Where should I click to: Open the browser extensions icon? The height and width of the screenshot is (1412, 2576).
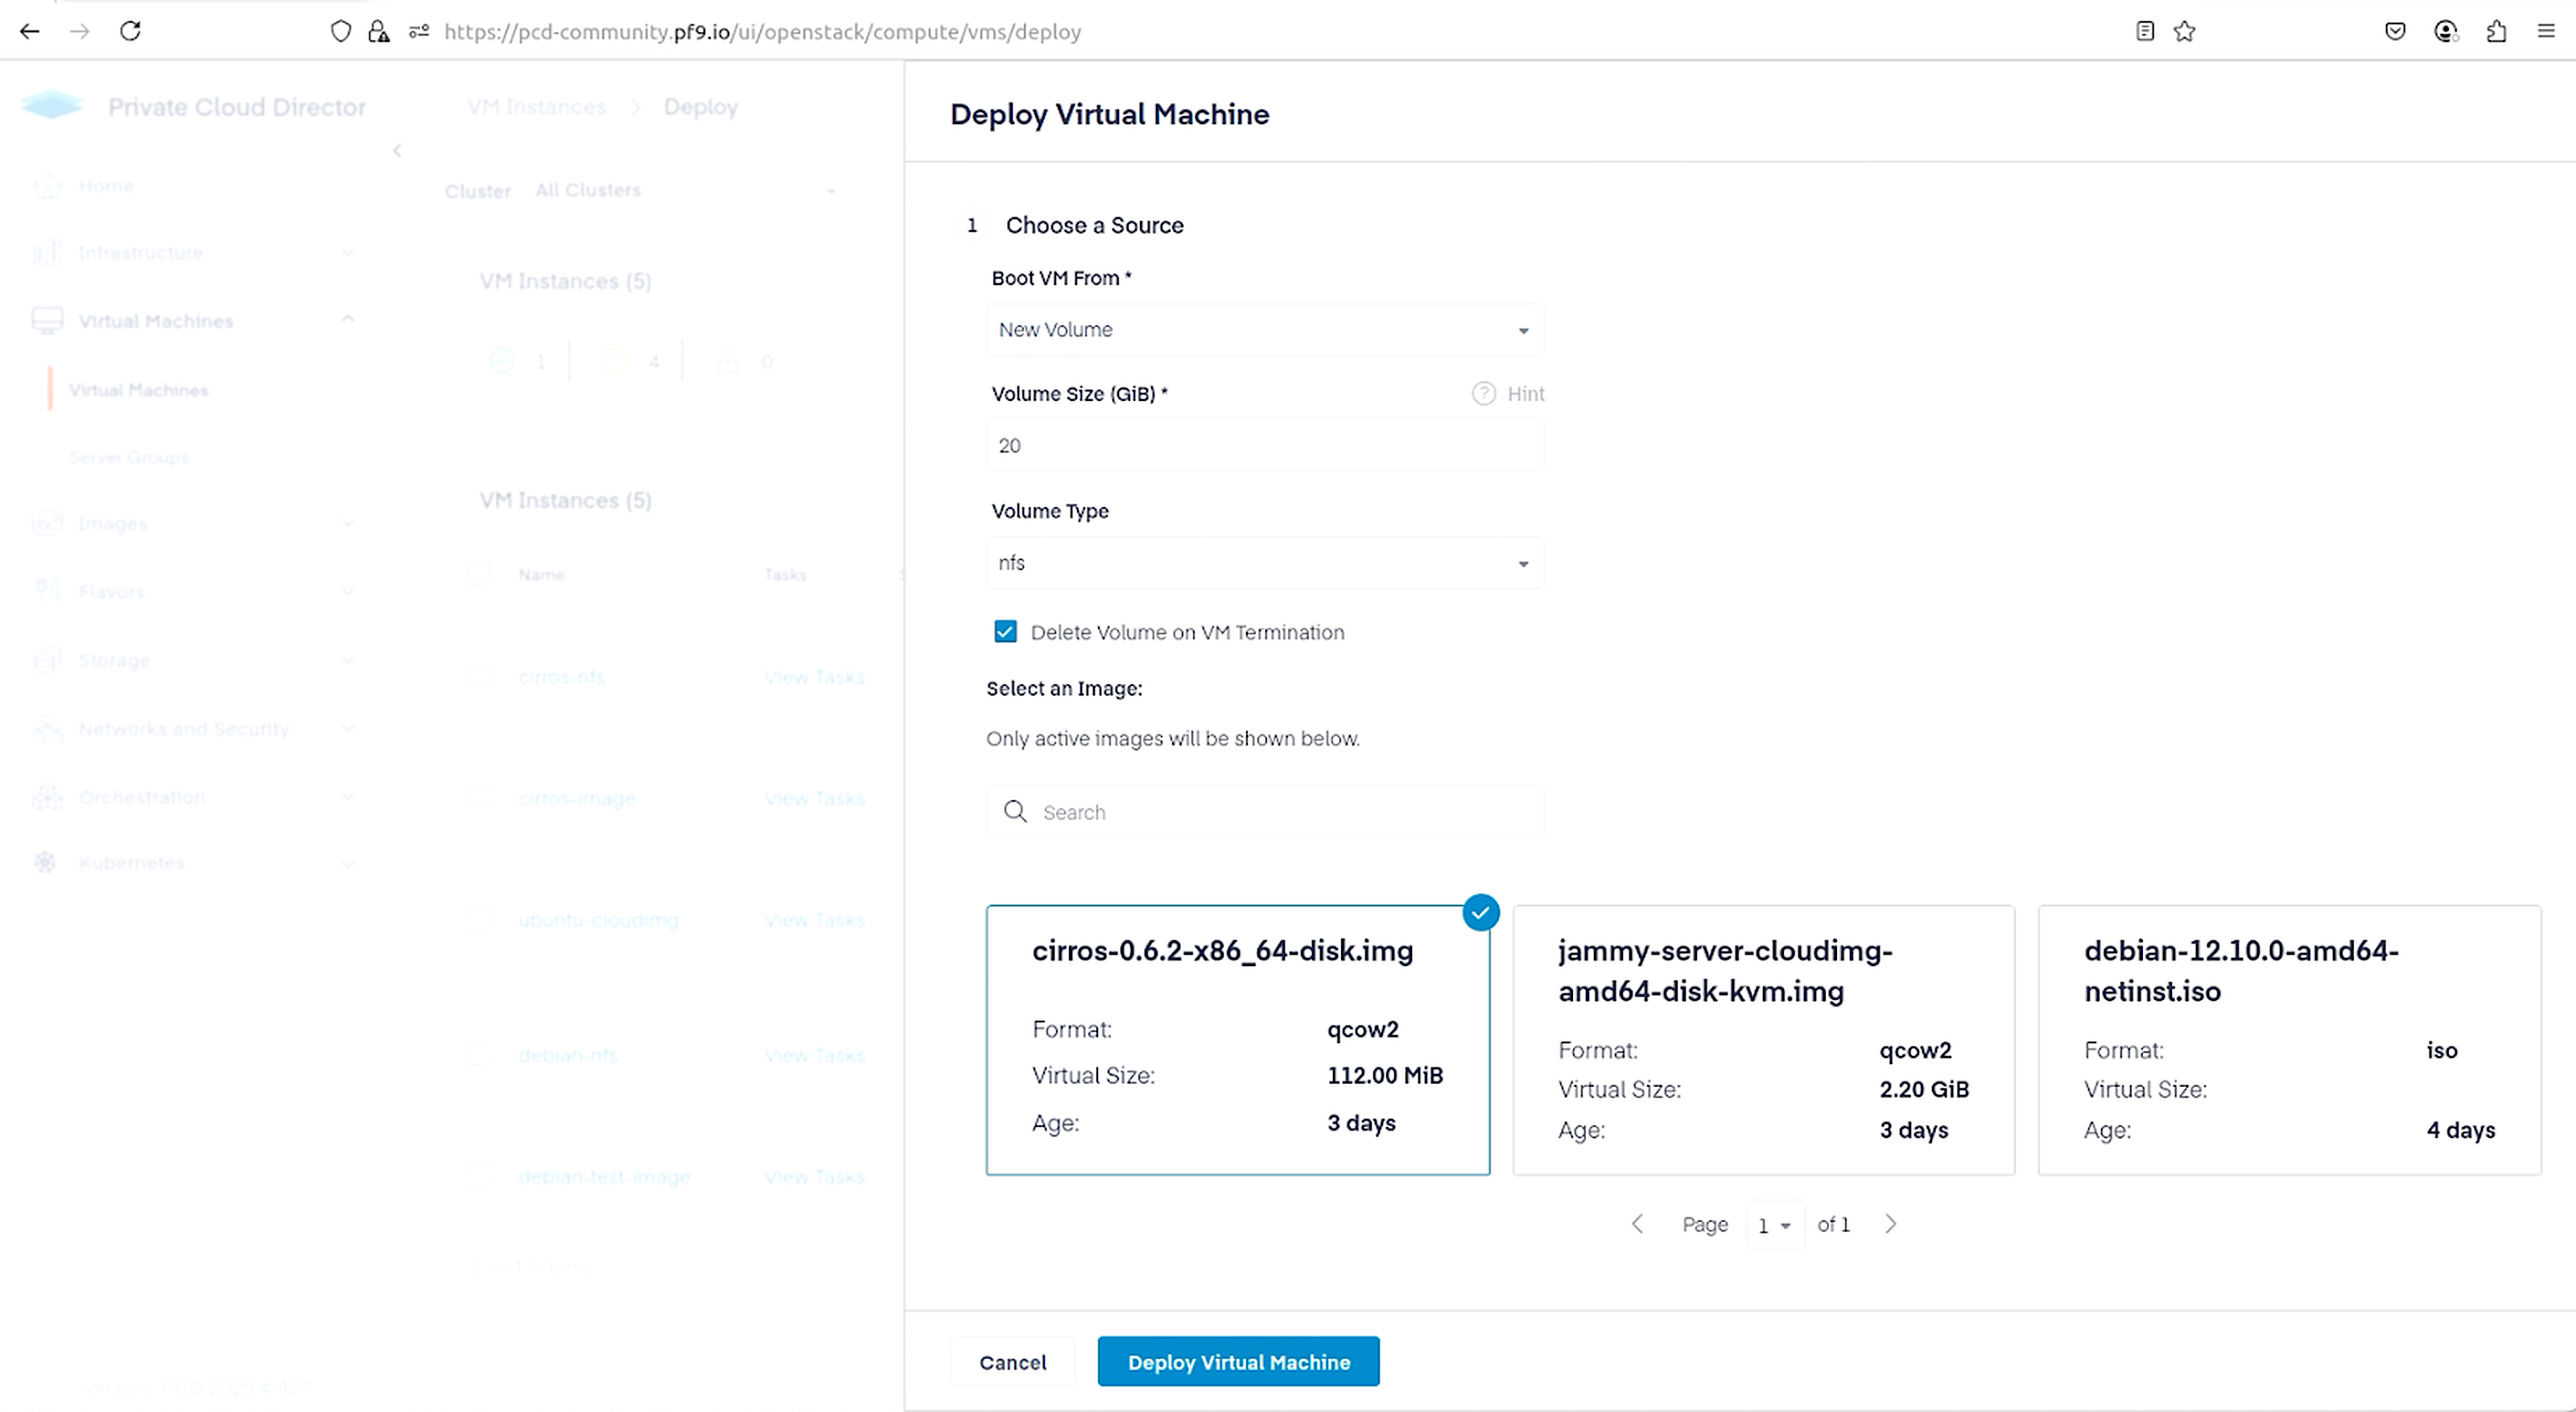[x=2496, y=31]
